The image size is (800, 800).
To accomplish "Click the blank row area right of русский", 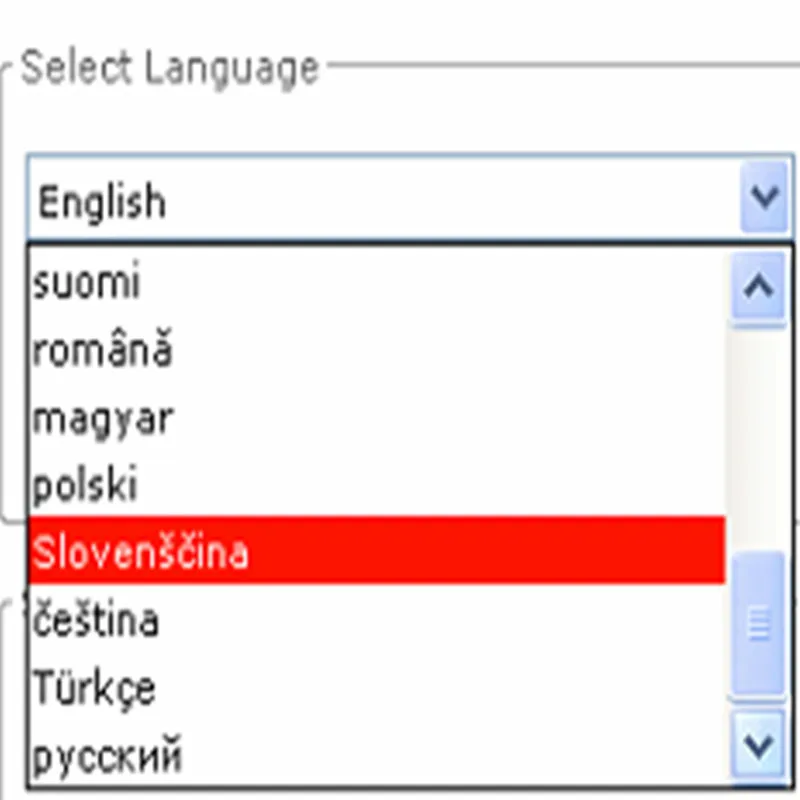I will [450, 757].
